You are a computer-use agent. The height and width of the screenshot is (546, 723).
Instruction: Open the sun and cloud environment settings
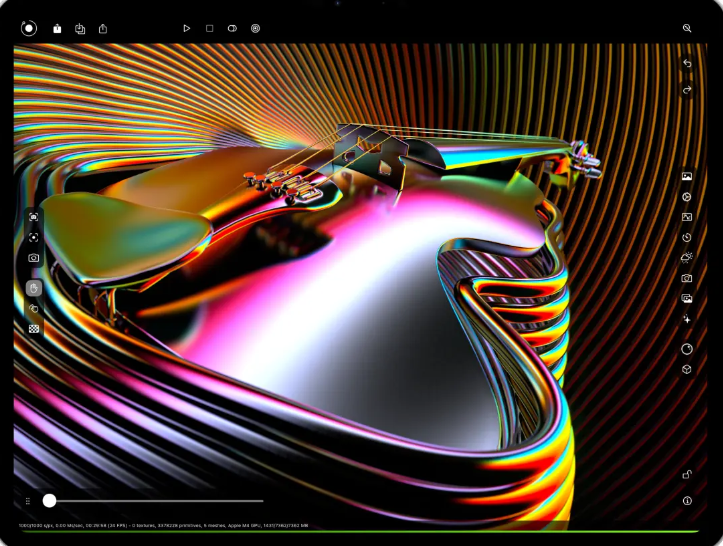(687, 258)
